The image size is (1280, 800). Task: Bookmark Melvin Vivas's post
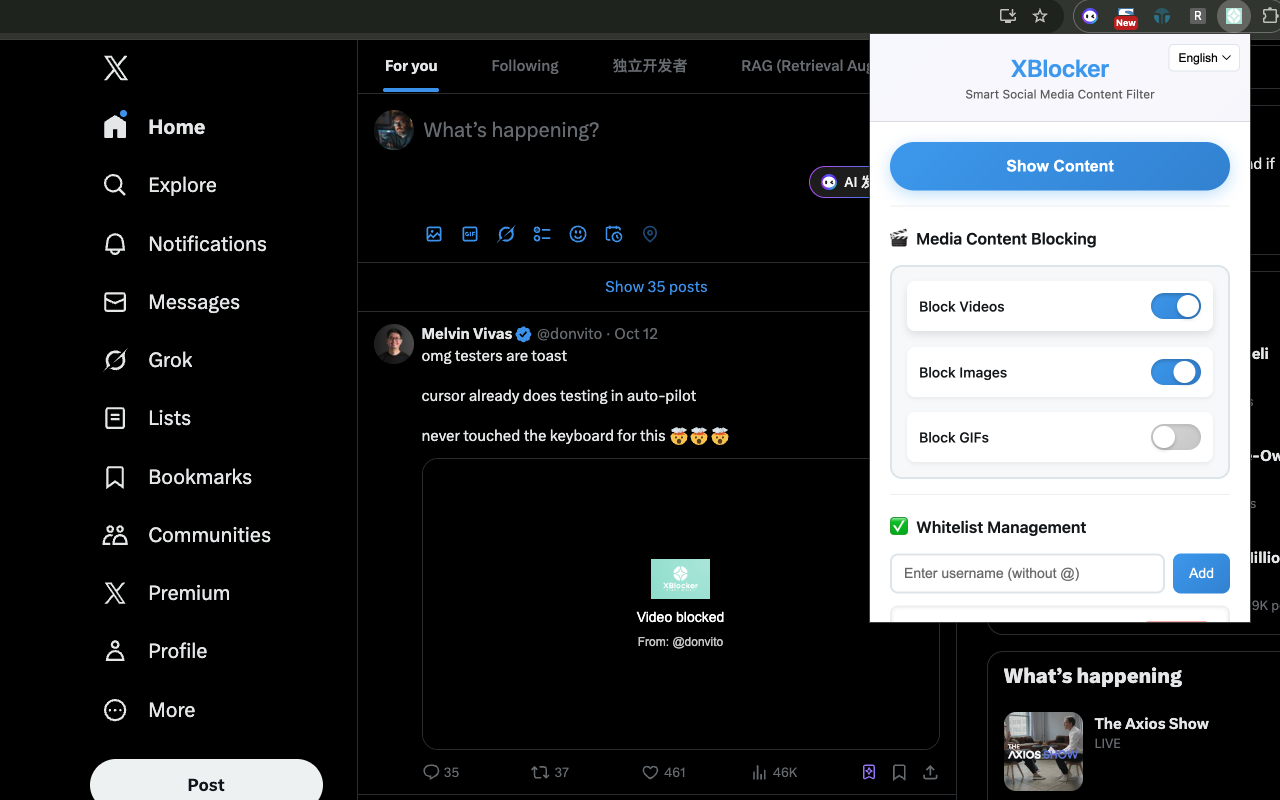coord(899,772)
